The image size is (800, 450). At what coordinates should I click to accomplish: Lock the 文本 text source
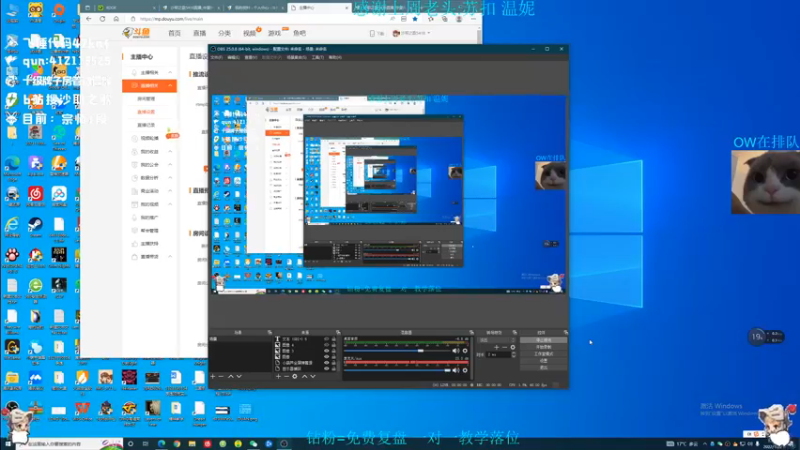coord(334,339)
